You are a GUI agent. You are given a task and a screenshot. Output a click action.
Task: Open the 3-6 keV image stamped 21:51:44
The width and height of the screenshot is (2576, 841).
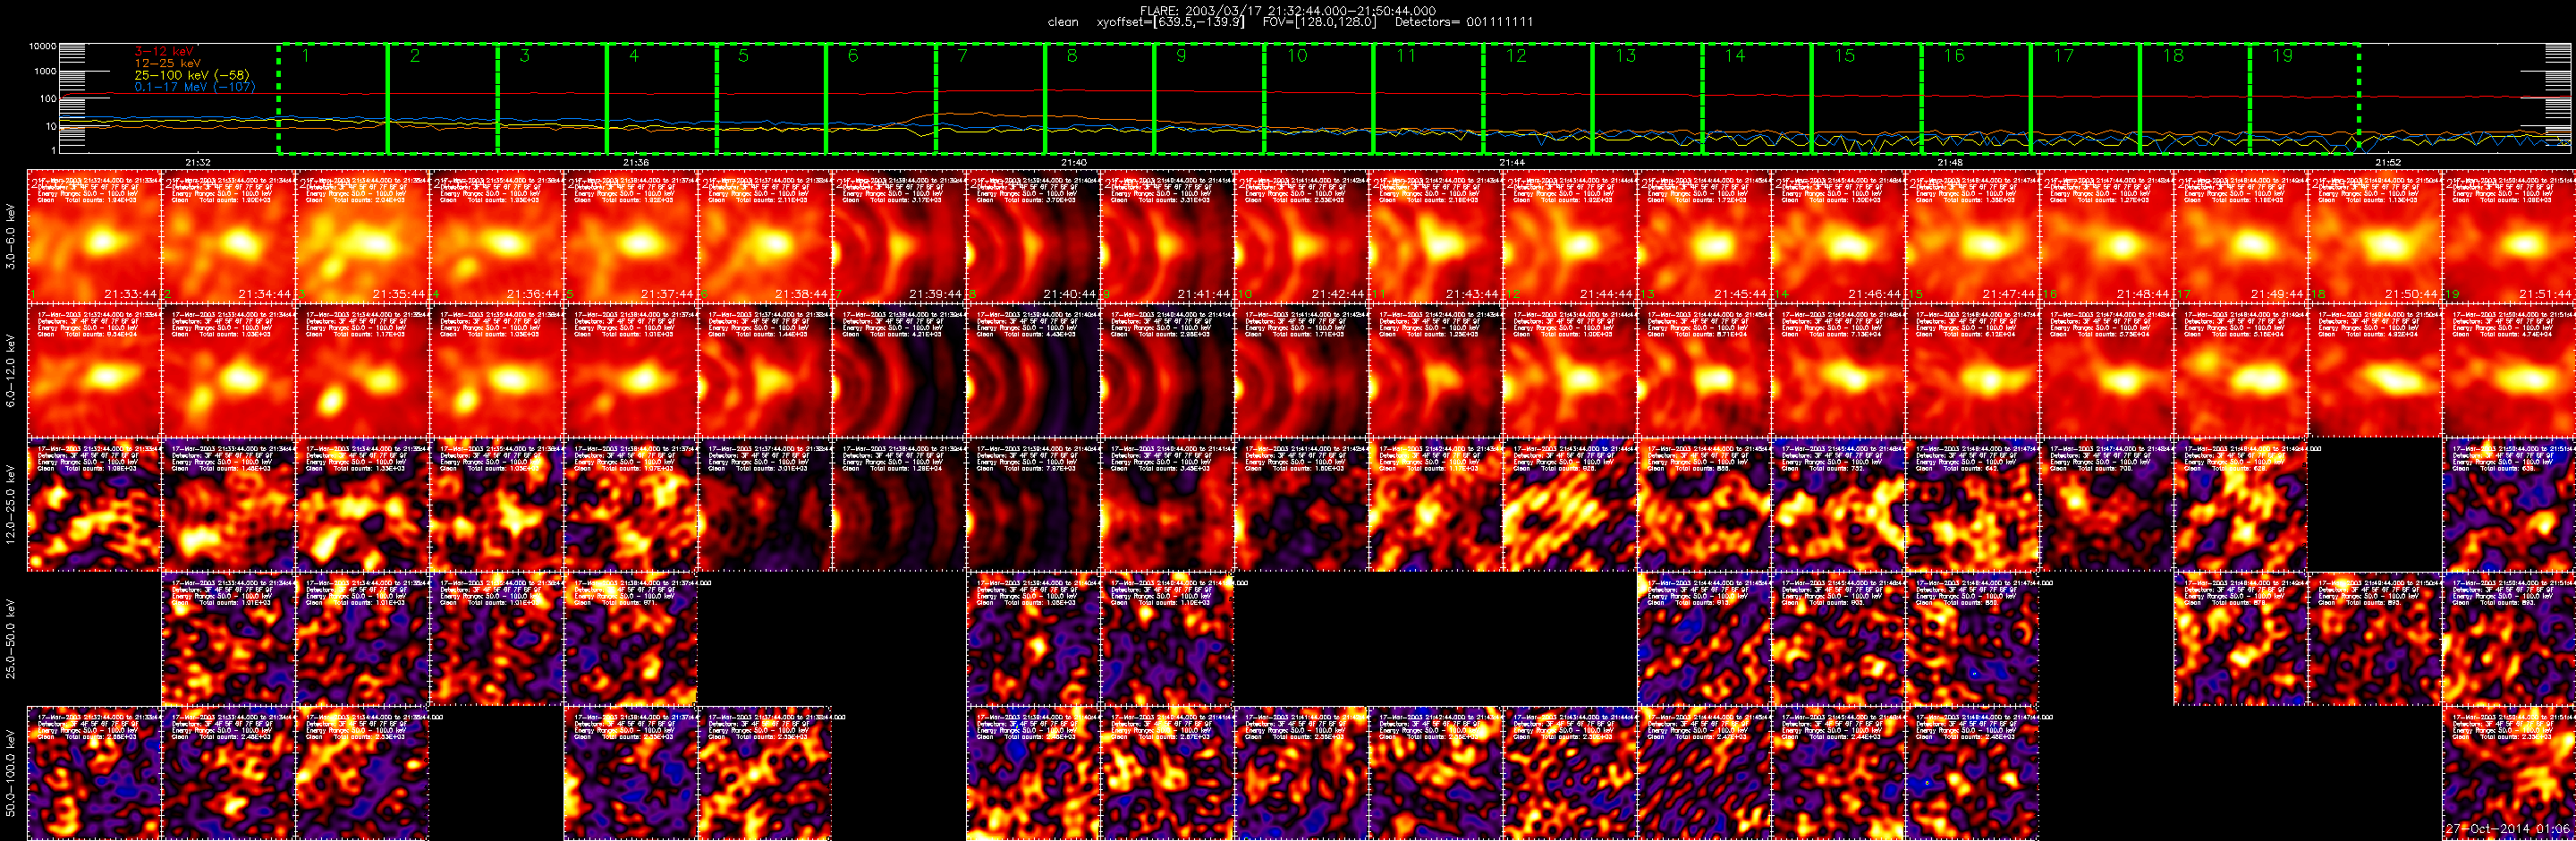click(2509, 236)
